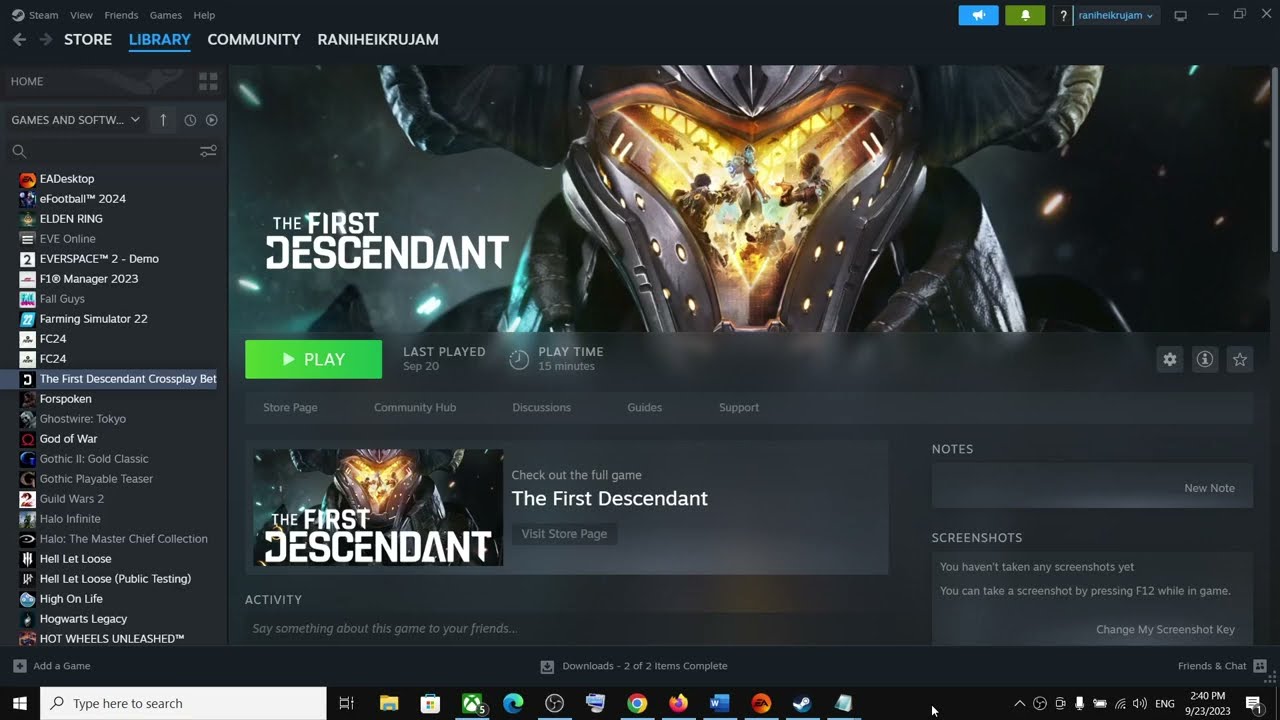The height and width of the screenshot is (720, 1280).
Task: Select Hogwarts Legacy in the game list
Action: pyautogui.click(x=83, y=619)
